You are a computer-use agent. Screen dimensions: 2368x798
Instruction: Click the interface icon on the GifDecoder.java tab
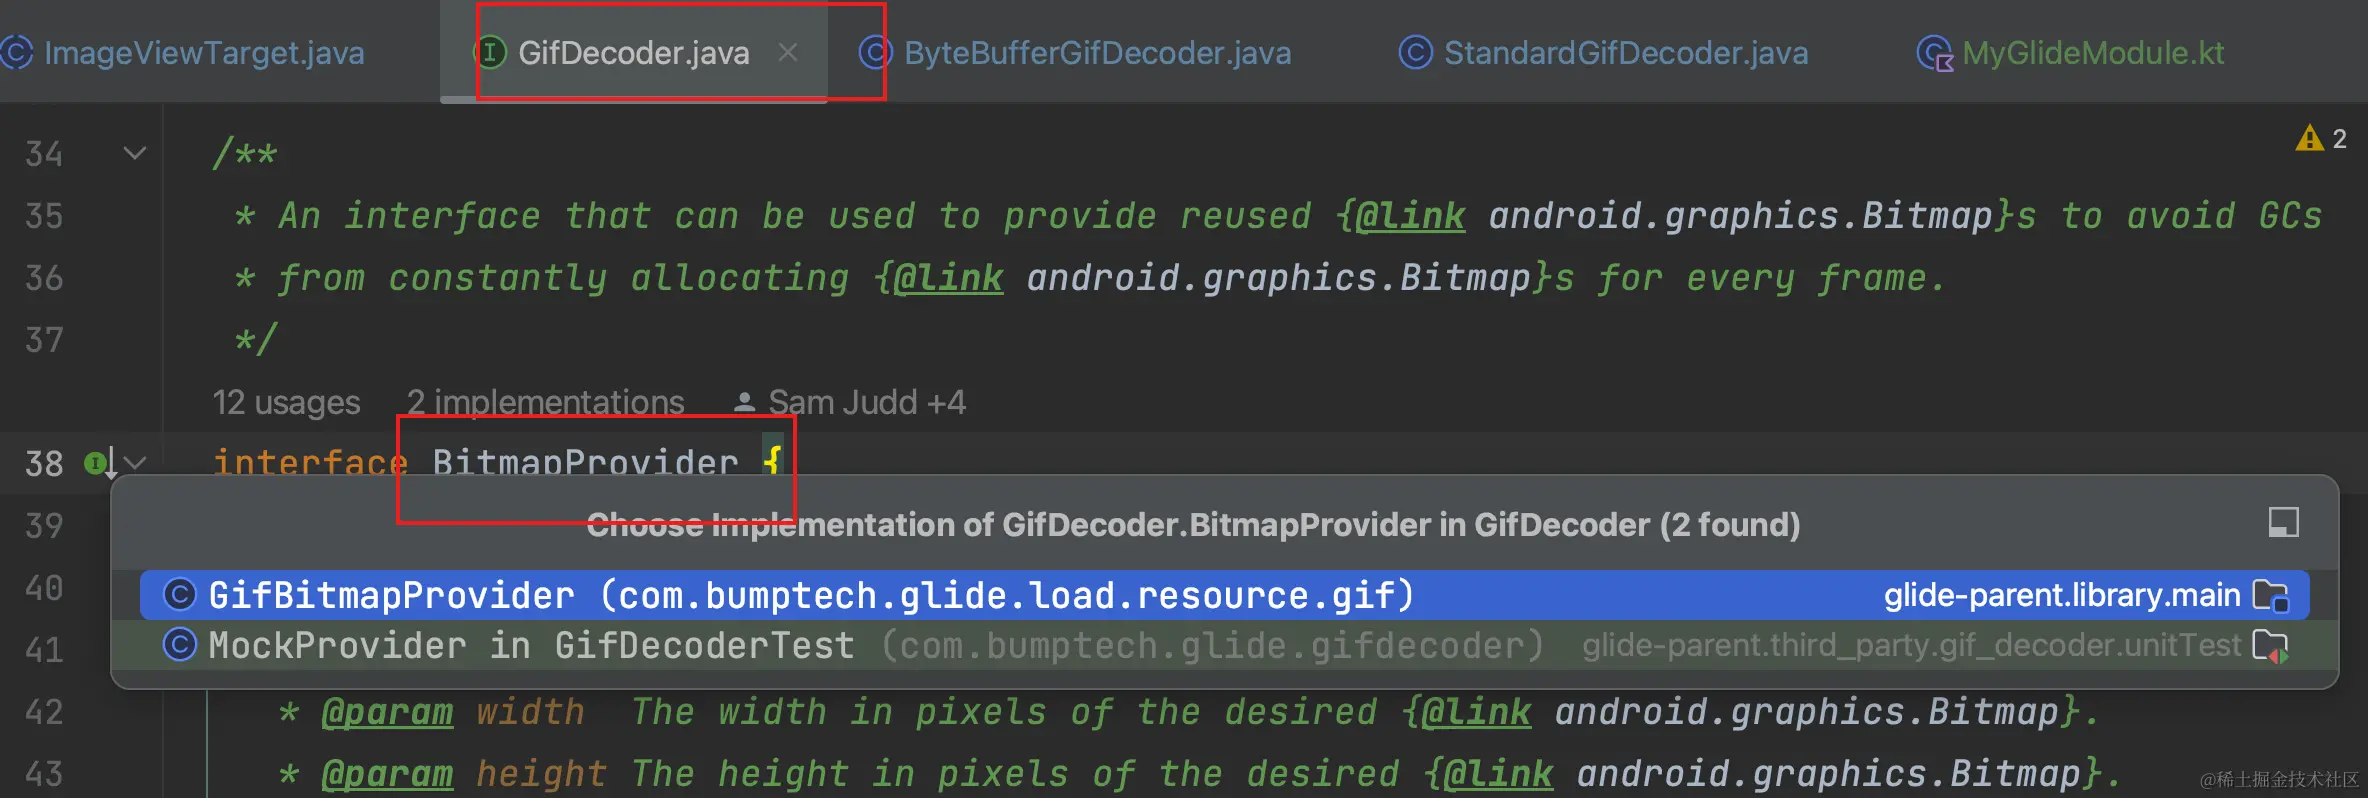coord(490,52)
